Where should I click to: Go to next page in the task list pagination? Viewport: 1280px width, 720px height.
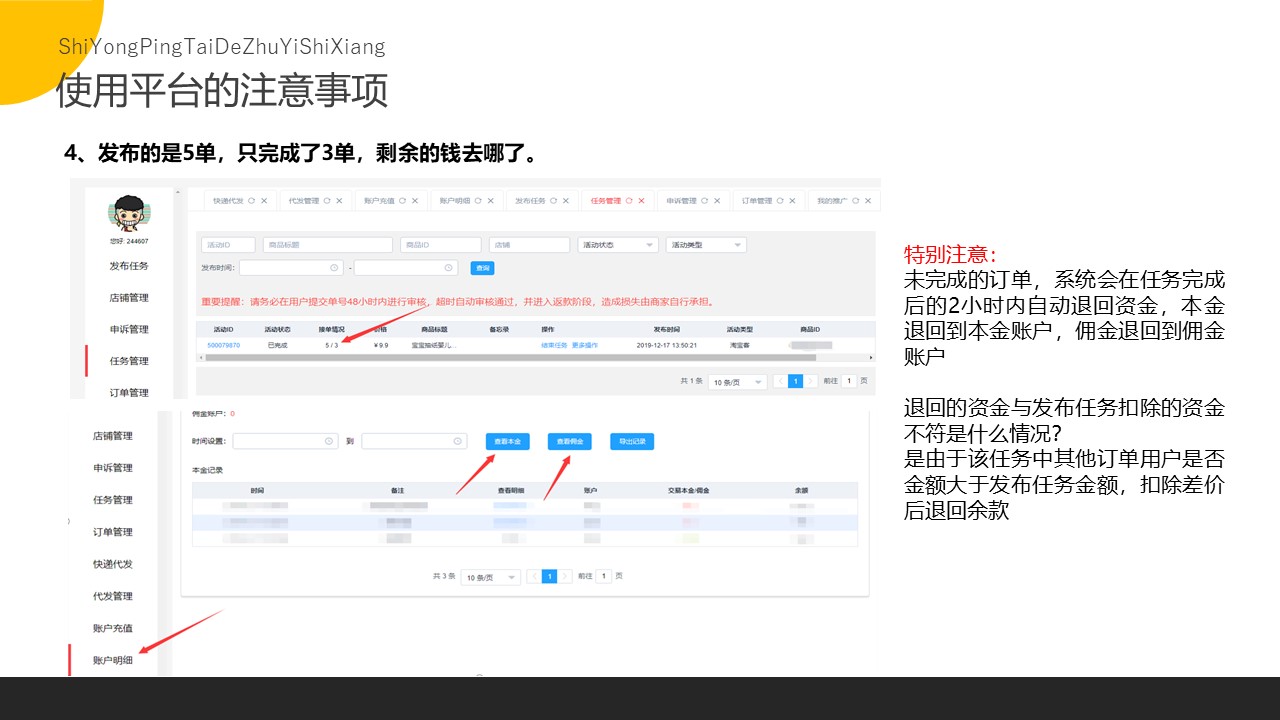811,381
